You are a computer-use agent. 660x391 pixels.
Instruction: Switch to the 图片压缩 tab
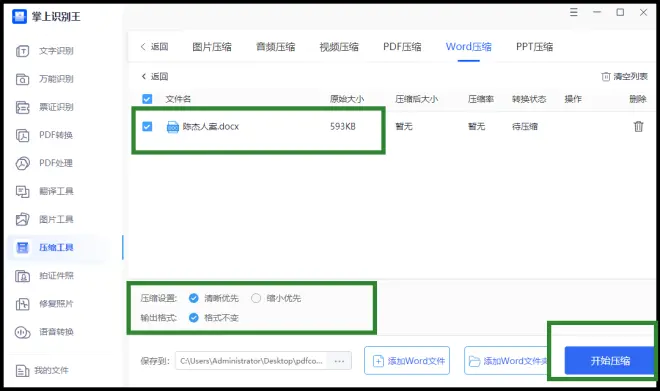(212, 47)
